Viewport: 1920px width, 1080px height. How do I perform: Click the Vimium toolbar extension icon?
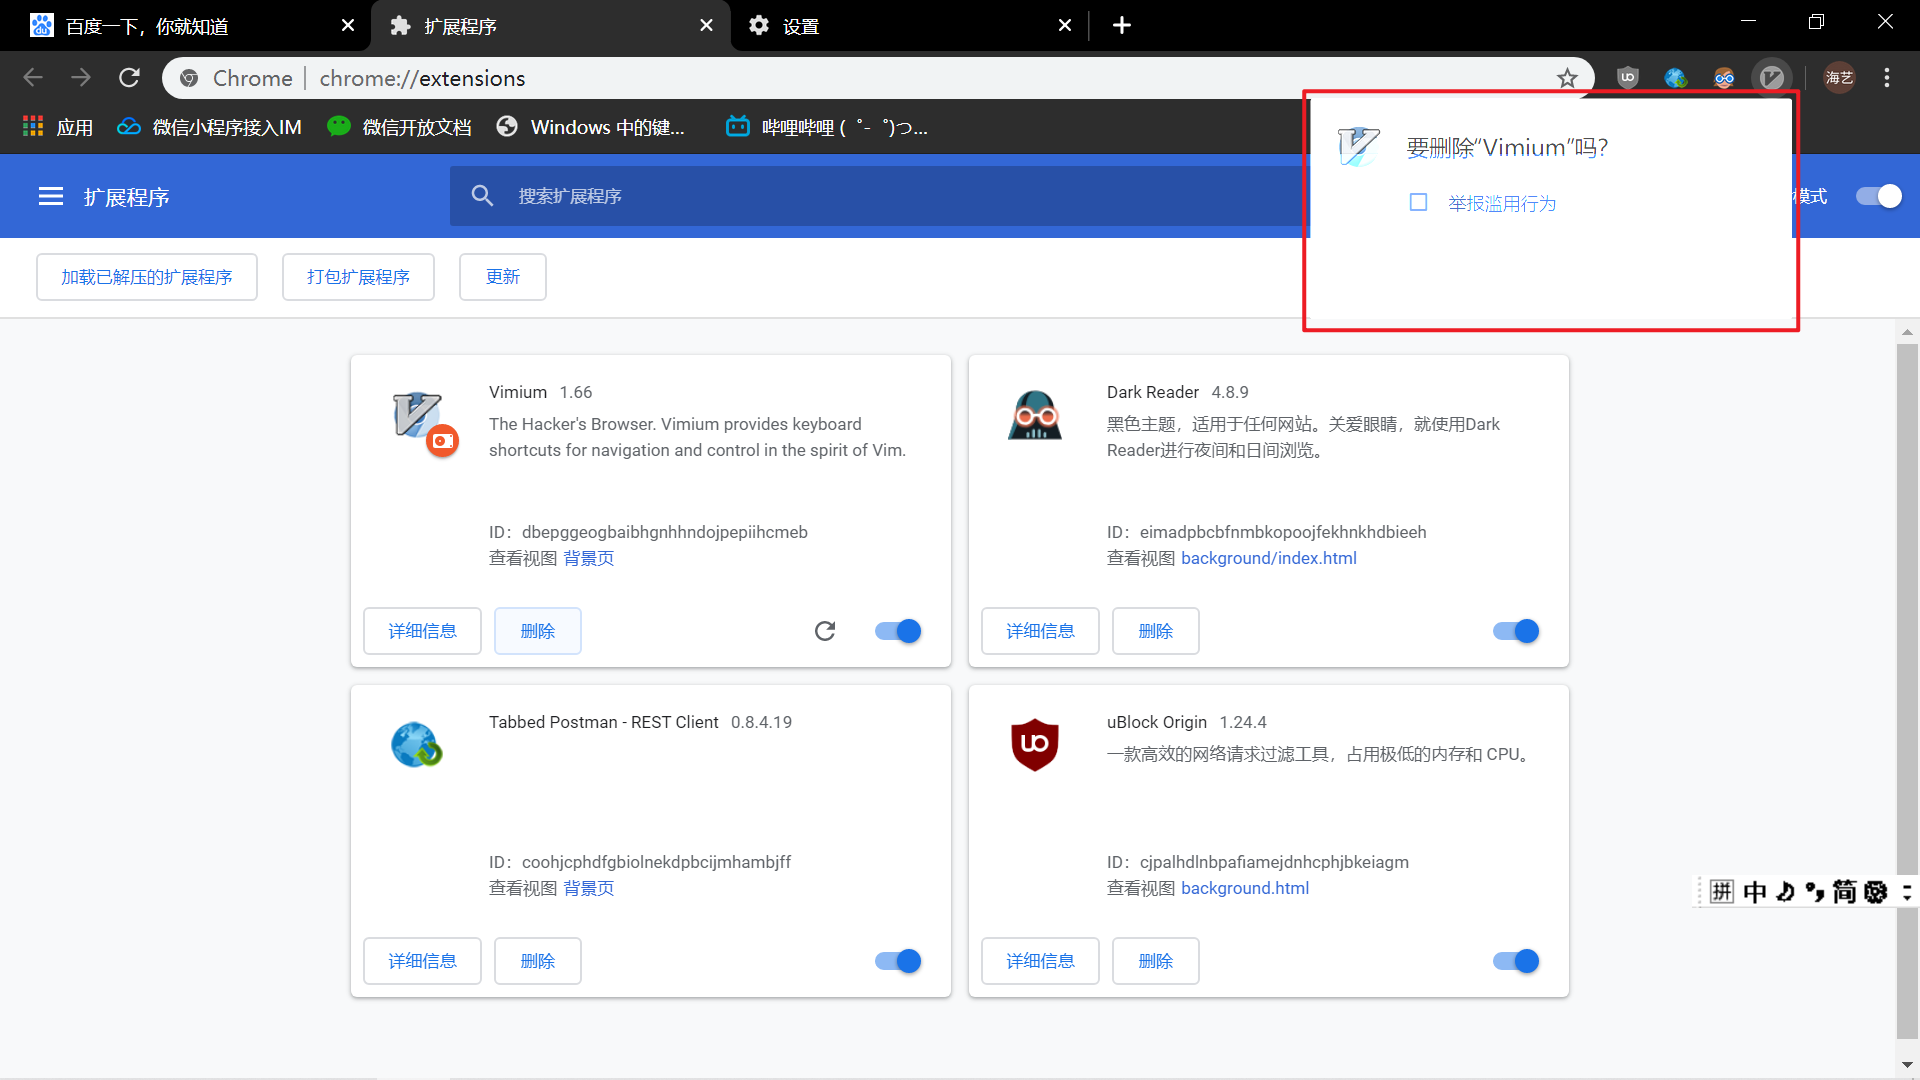click(x=1772, y=78)
